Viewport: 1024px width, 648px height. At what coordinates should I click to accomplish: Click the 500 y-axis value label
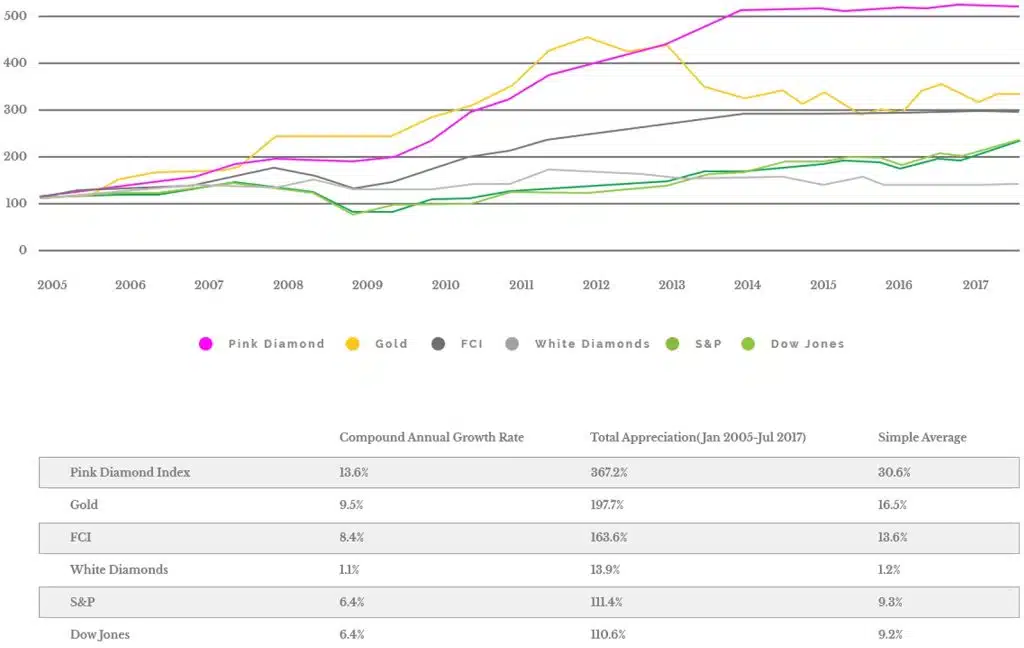pos(15,16)
